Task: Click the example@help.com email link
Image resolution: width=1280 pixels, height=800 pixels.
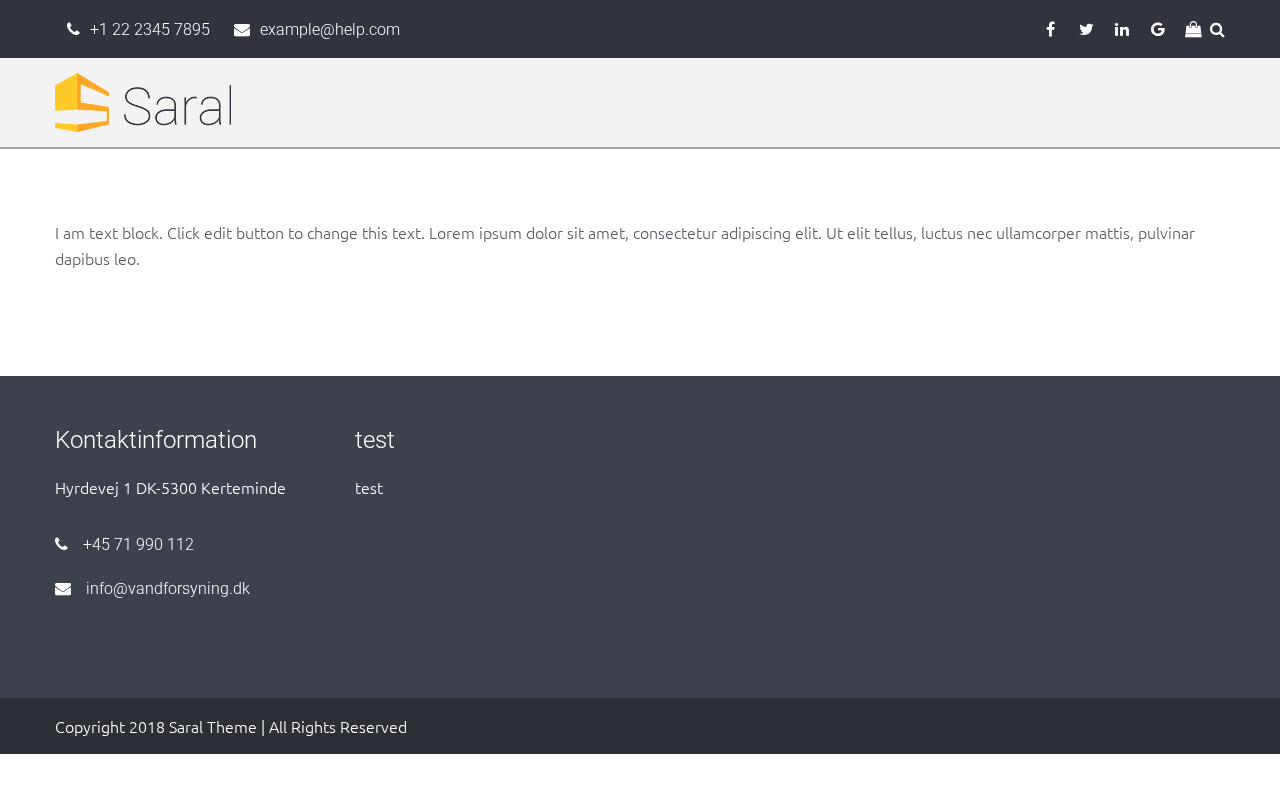Action: point(330,30)
